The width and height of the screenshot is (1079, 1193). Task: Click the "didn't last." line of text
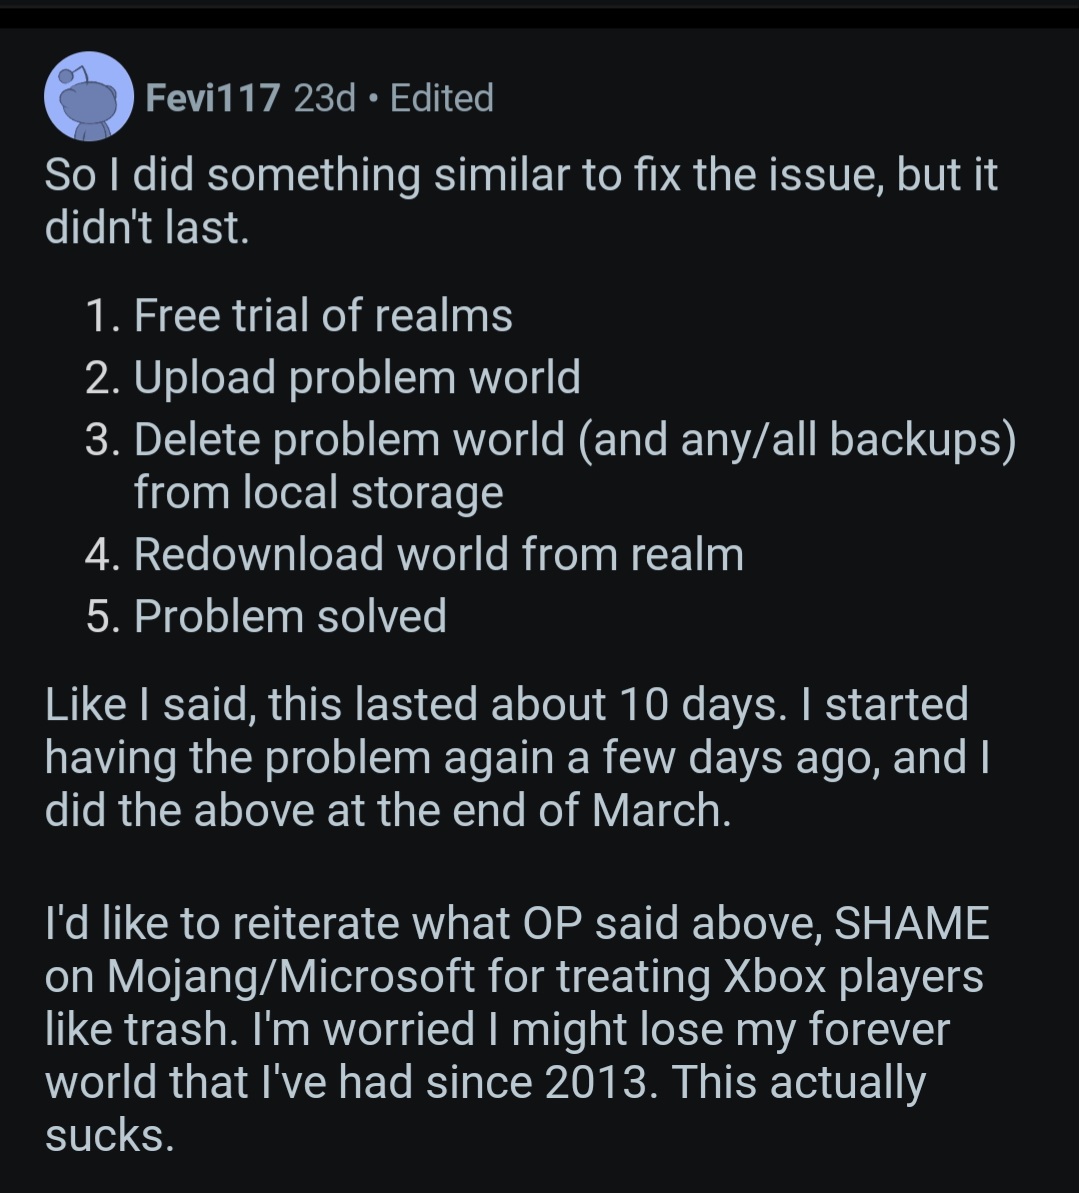click(x=146, y=228)
